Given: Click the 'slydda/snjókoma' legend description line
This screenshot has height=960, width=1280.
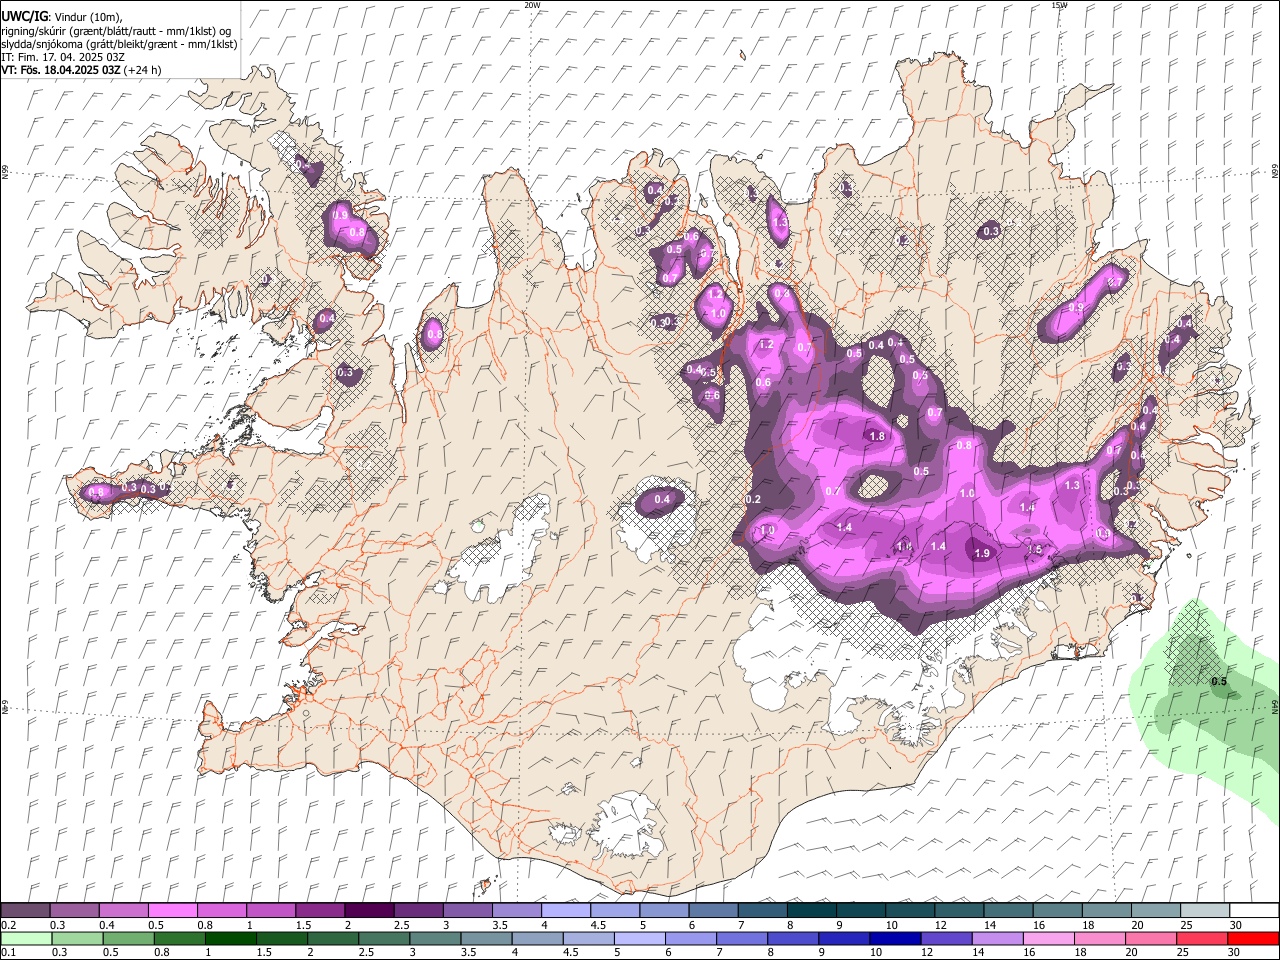Looking at the screenshot, I should click(119, 44).
